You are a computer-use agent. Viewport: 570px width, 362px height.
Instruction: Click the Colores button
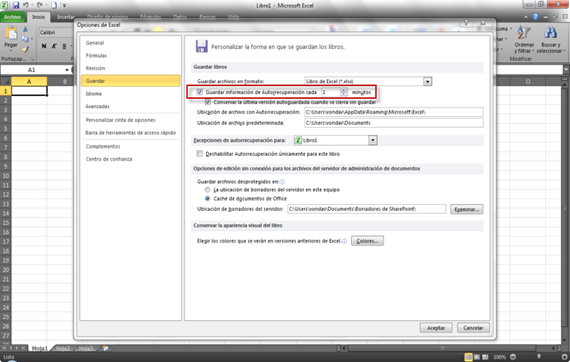click(x=367, y=241)
